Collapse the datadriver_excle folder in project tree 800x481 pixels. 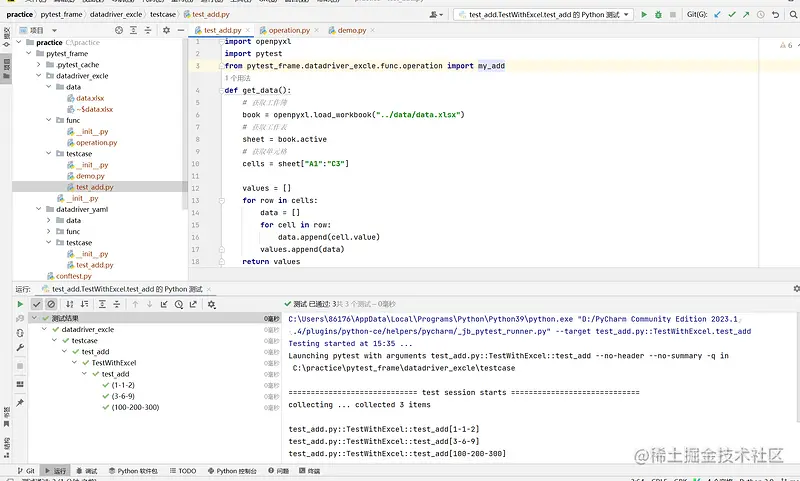tap(39, 76)
